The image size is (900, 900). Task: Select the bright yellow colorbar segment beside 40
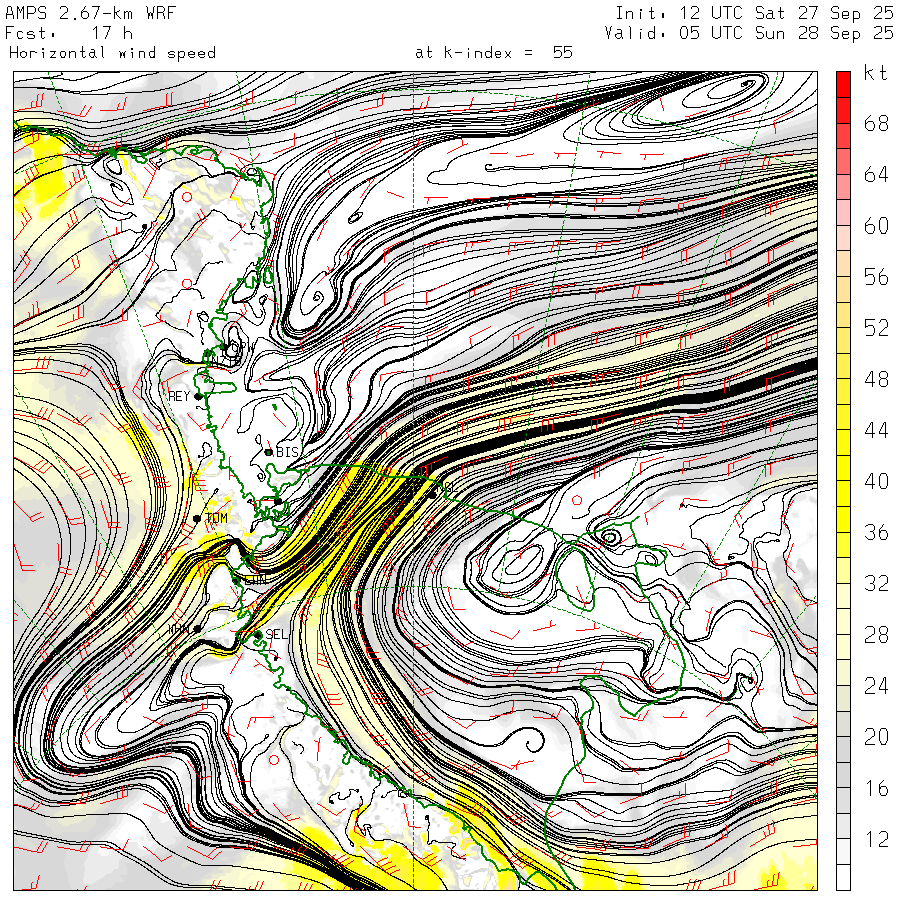pyautogui.click(x=843, y=493)
